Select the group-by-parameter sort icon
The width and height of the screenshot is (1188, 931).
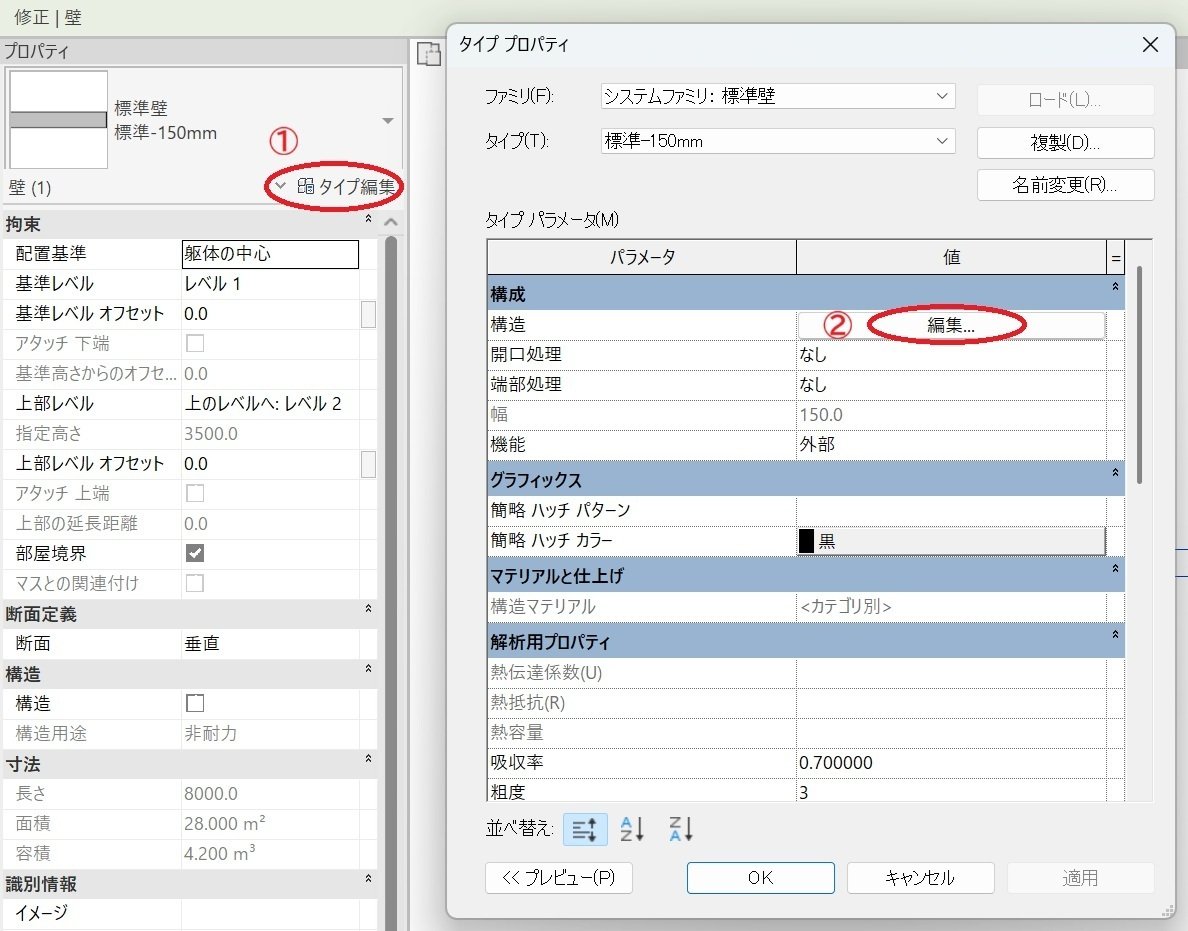pyautogui.click(x=585, y=829)
